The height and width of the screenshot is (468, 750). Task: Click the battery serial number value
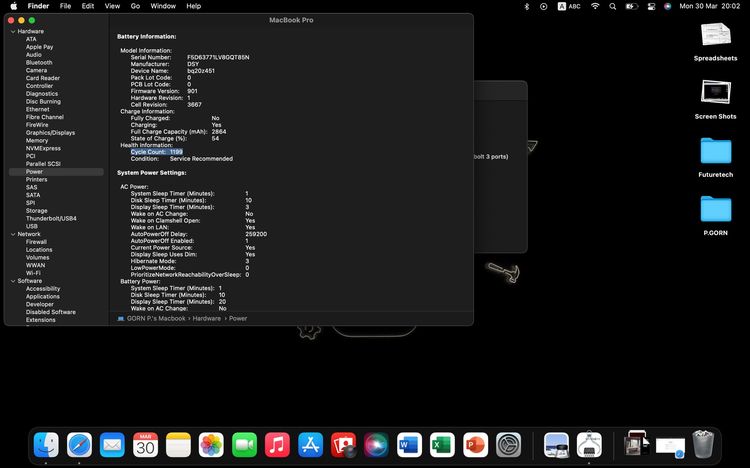(218, 57)
